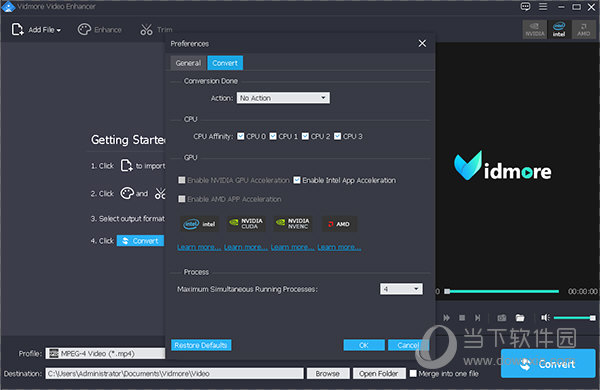The height and width of the screenshot is (390, 600).
Task: Mute audio with speaker icon
Action: 545,318
